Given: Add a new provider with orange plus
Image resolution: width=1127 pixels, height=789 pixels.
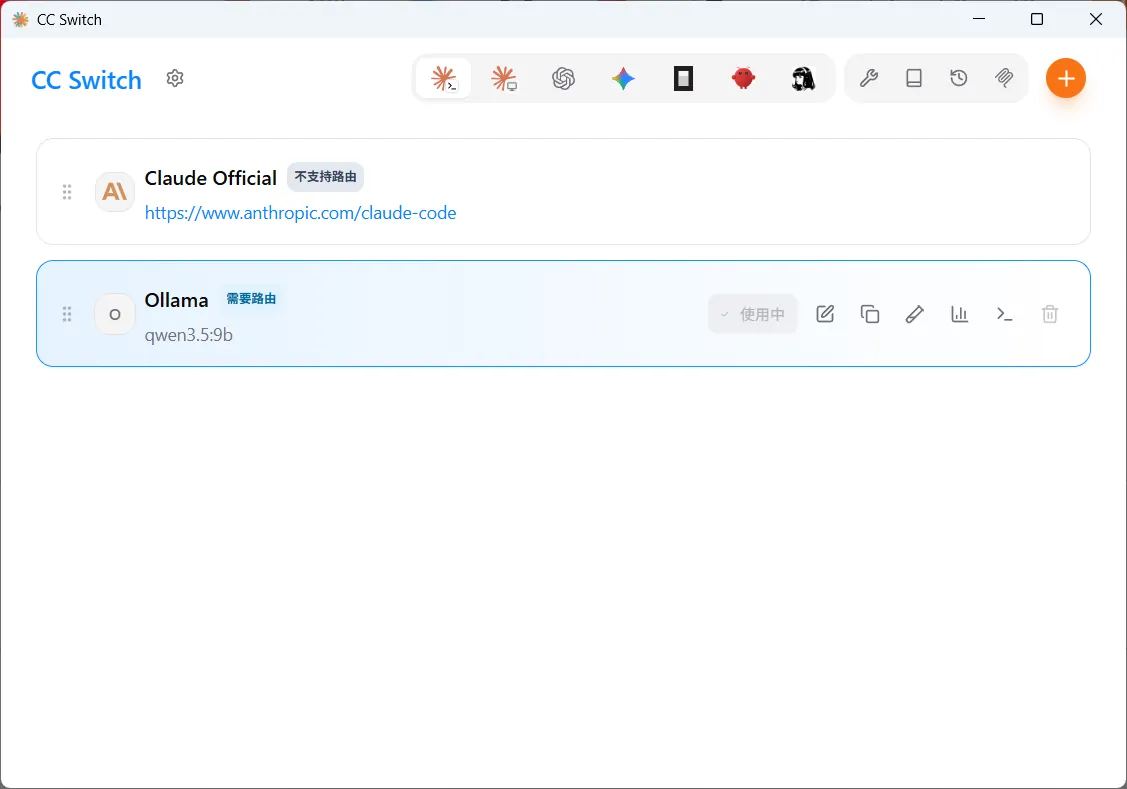Looking at the screenshot, I should [x=1065, y=78].
